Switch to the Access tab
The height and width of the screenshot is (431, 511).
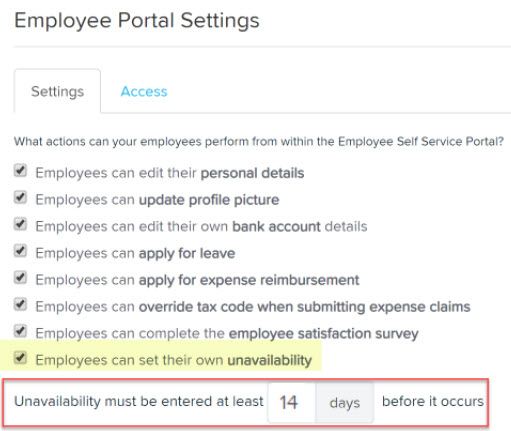pyautogui.click(x=144, y=92)
